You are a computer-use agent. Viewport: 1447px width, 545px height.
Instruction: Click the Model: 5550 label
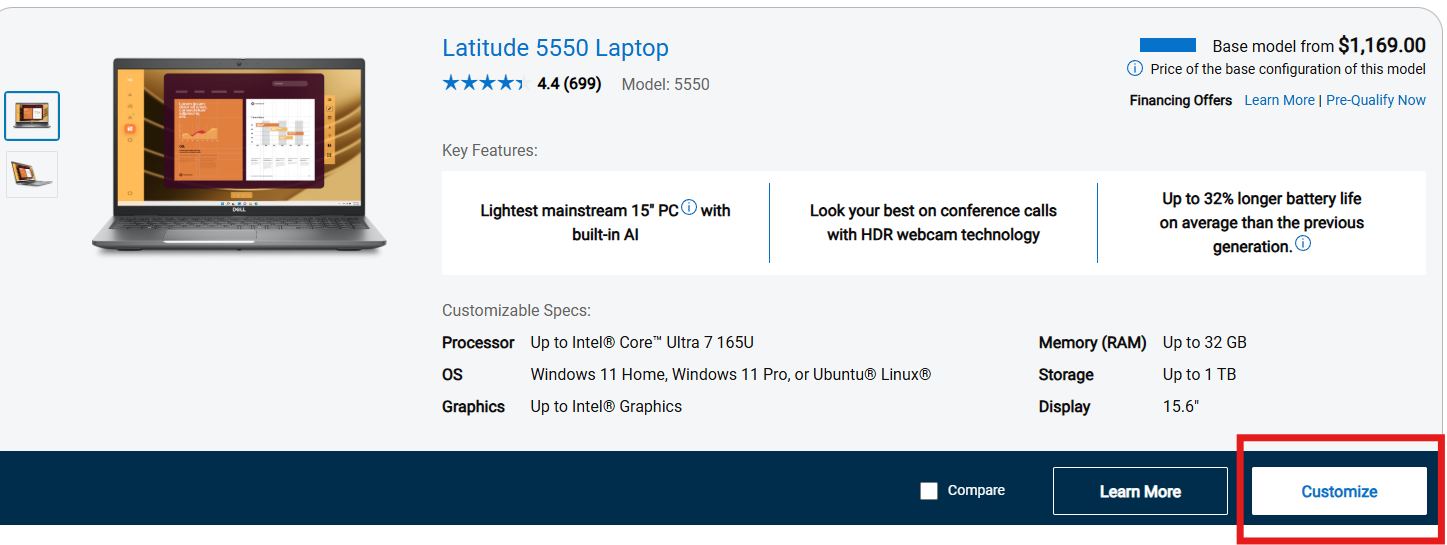click(665, 84)
